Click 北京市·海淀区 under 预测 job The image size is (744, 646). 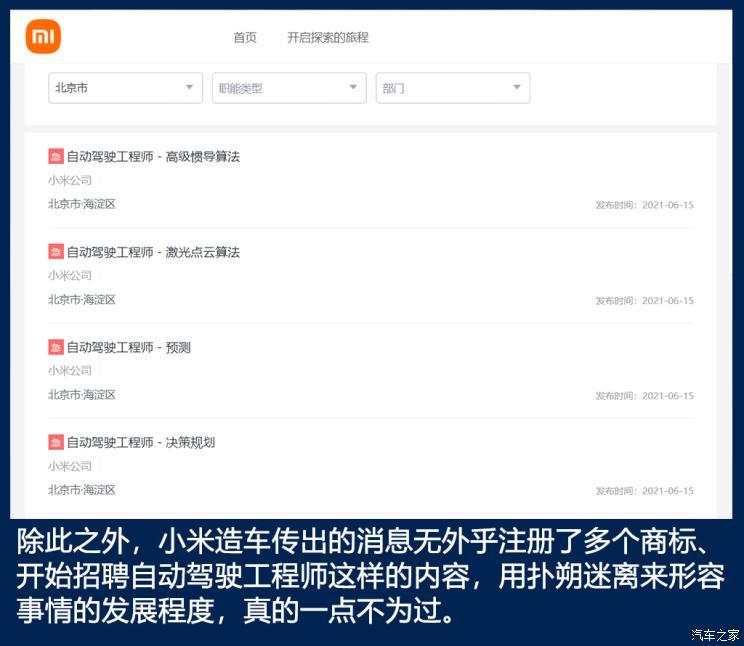tap(82, 395)
